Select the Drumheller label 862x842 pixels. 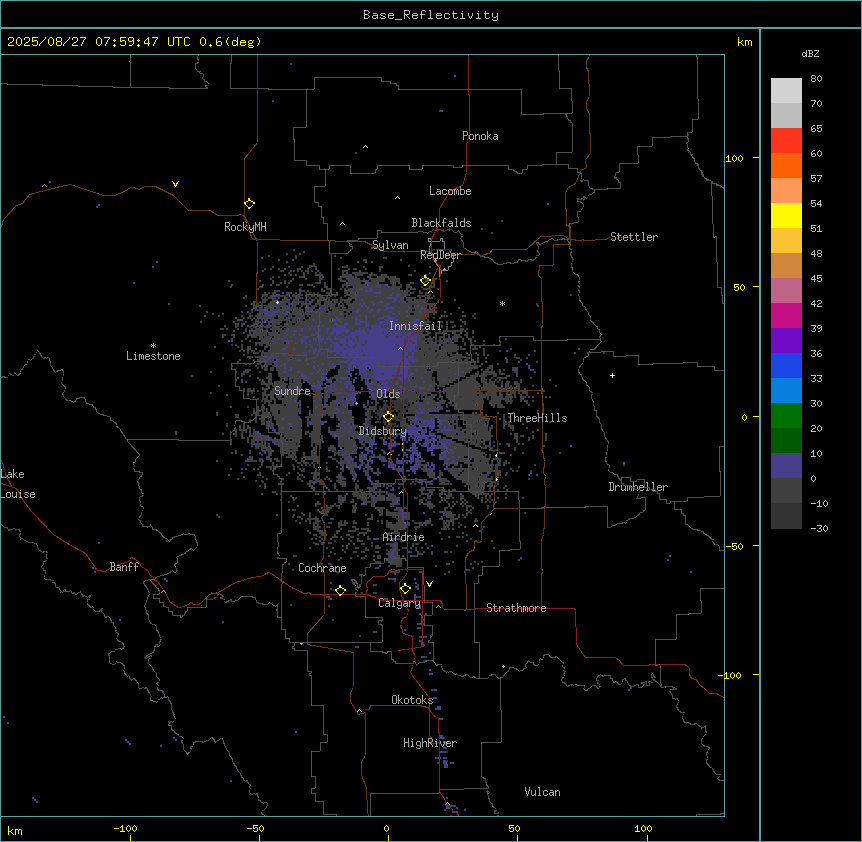pos(638,487)
